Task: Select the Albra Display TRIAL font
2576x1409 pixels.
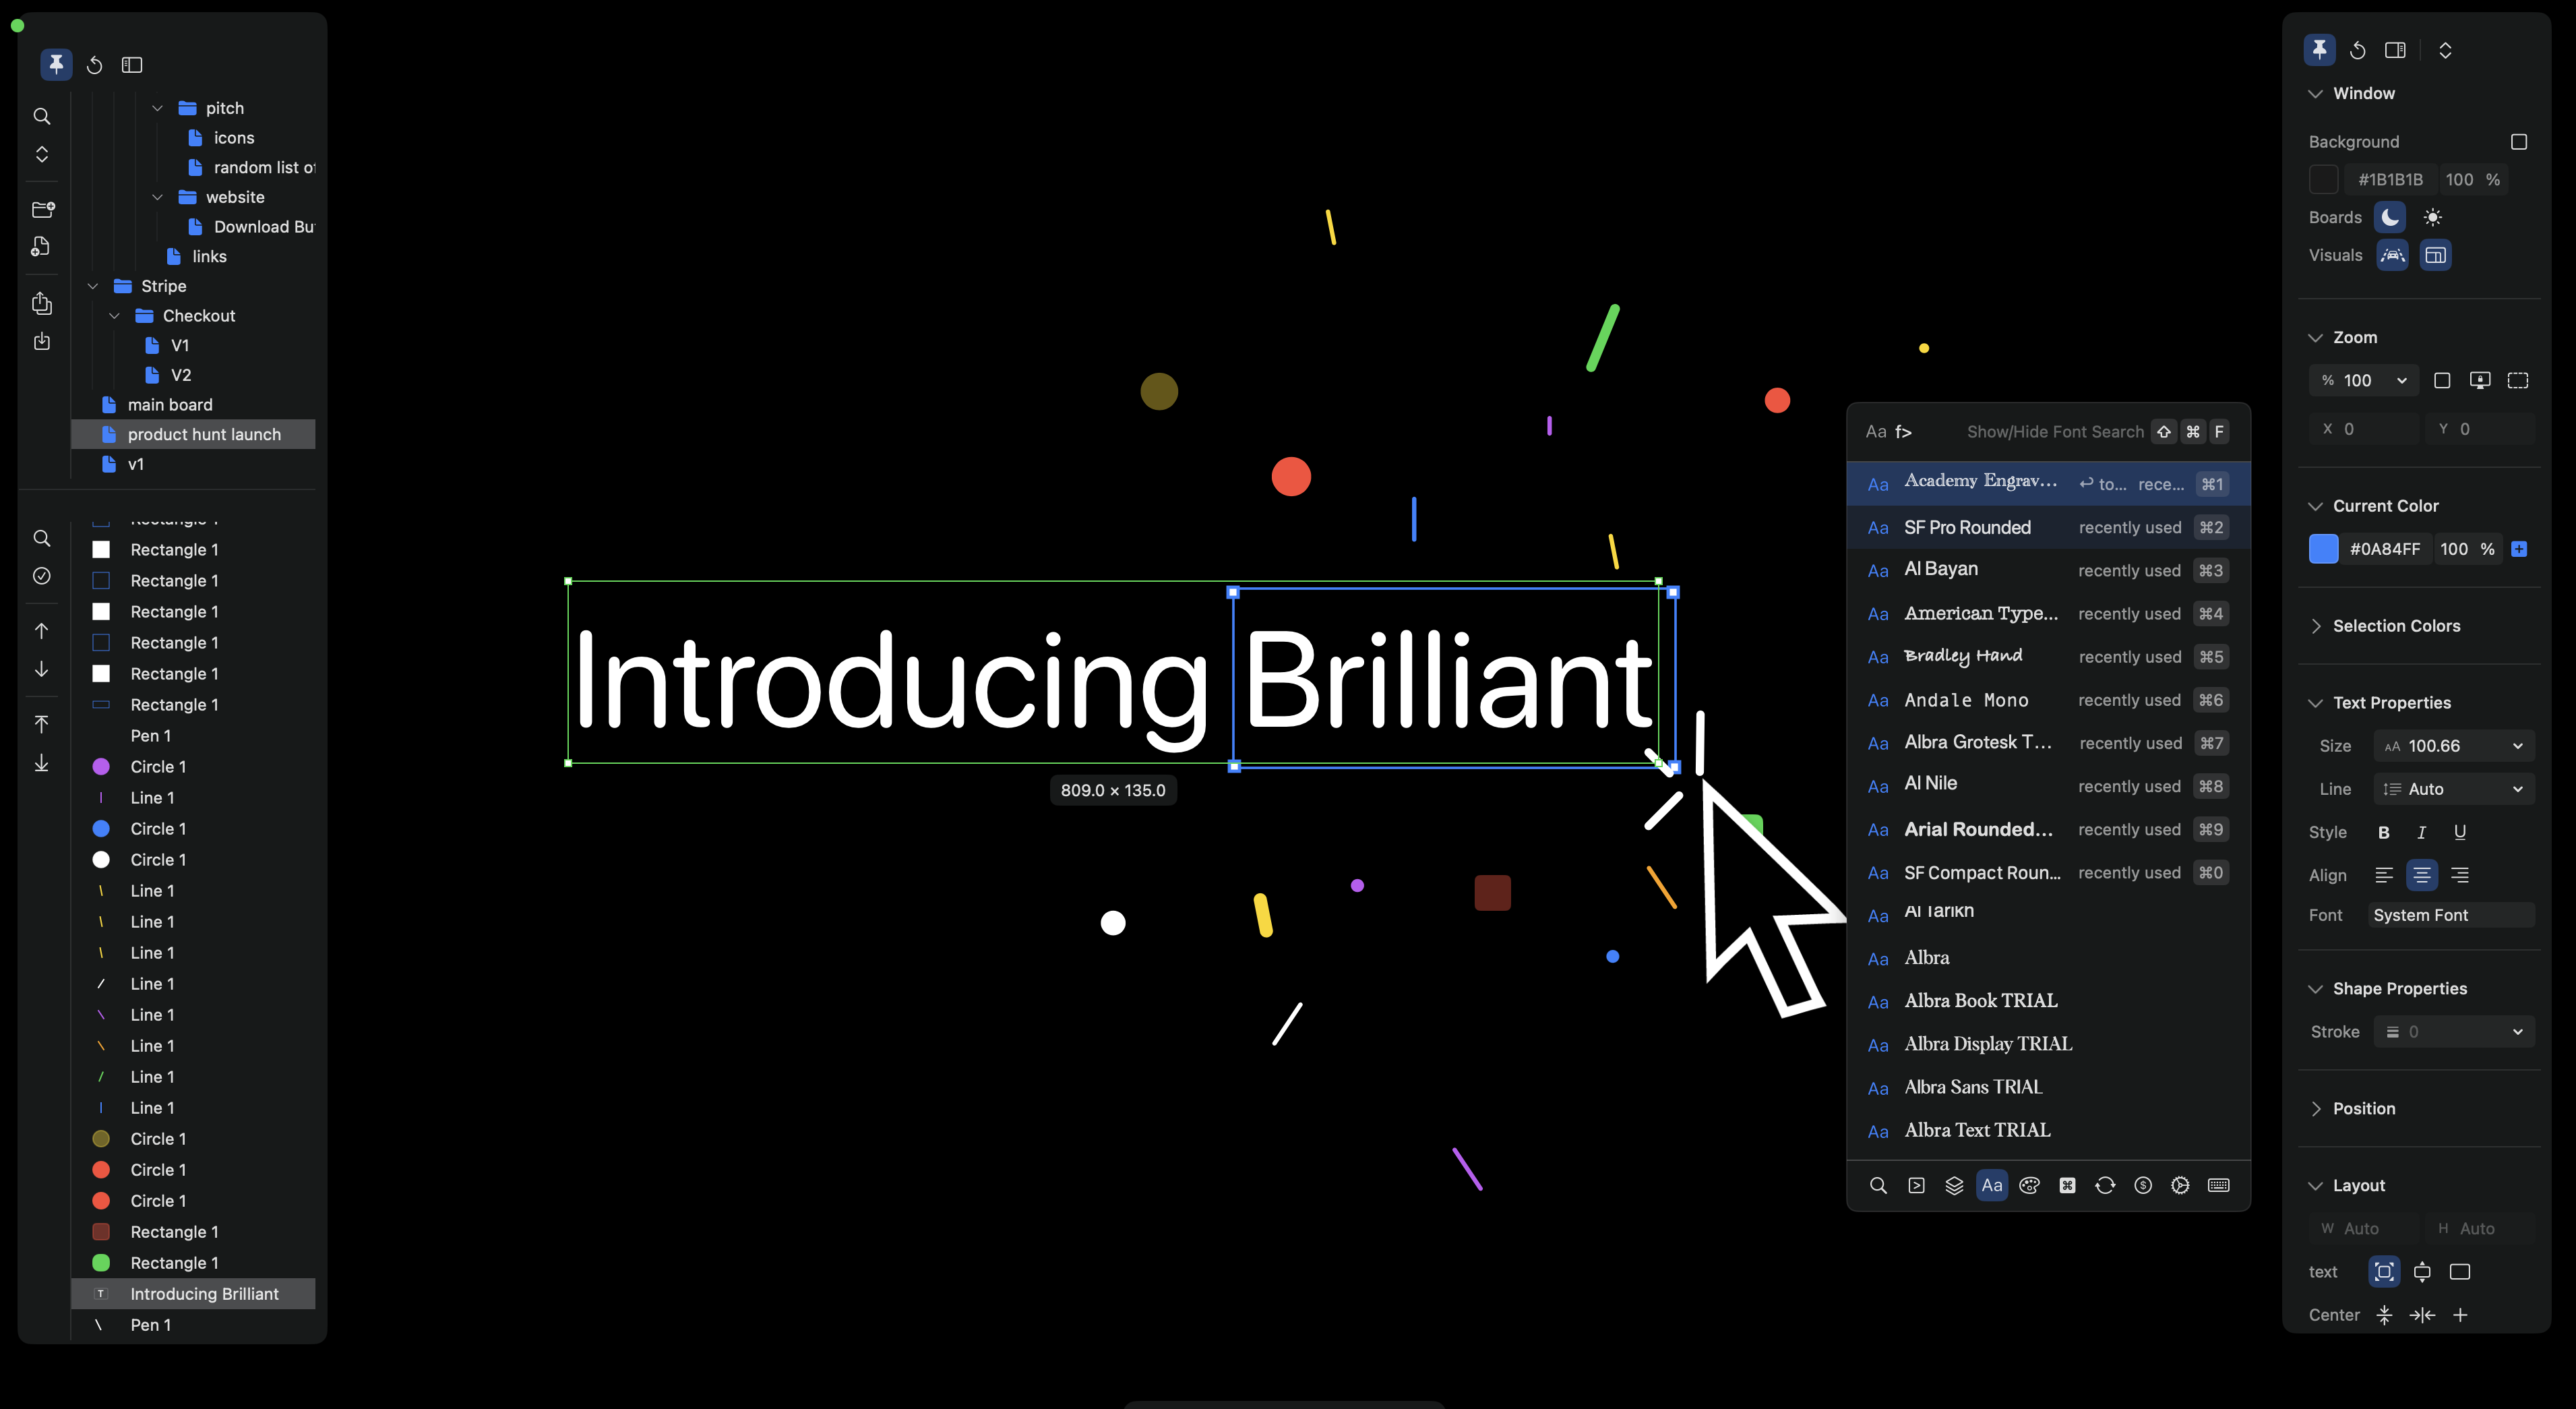Action: coord(2048,1044)
